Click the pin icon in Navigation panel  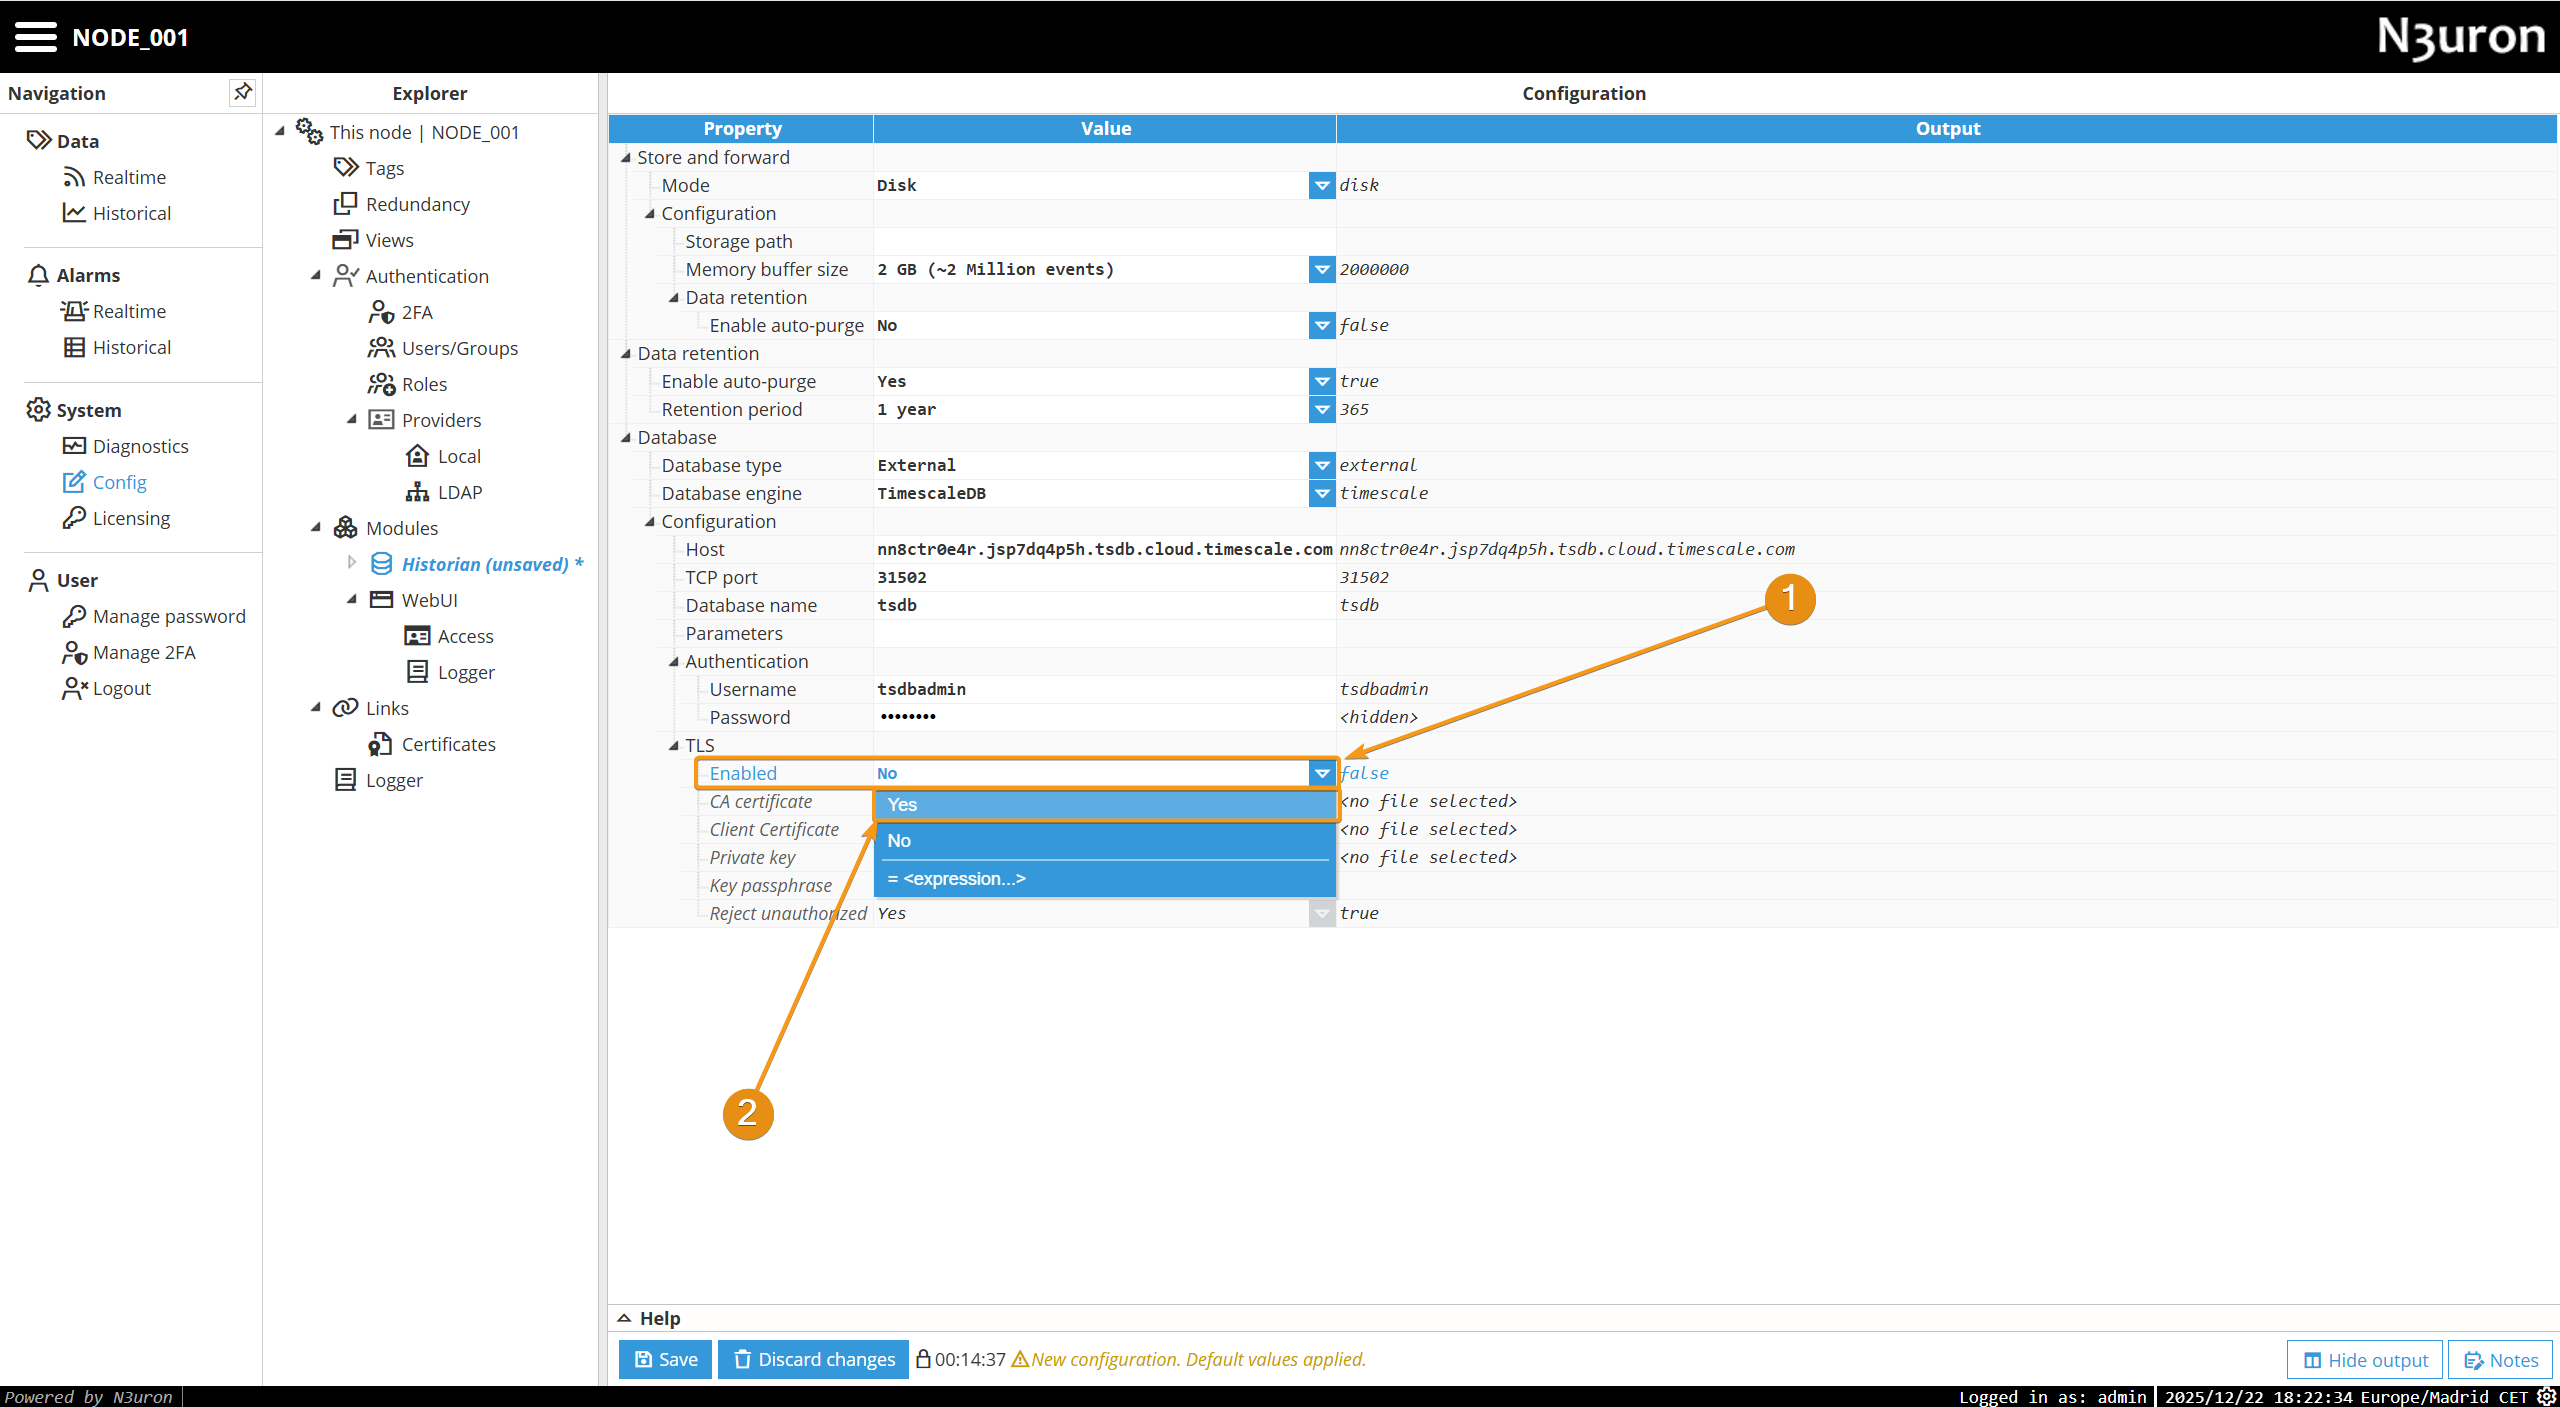242,92
